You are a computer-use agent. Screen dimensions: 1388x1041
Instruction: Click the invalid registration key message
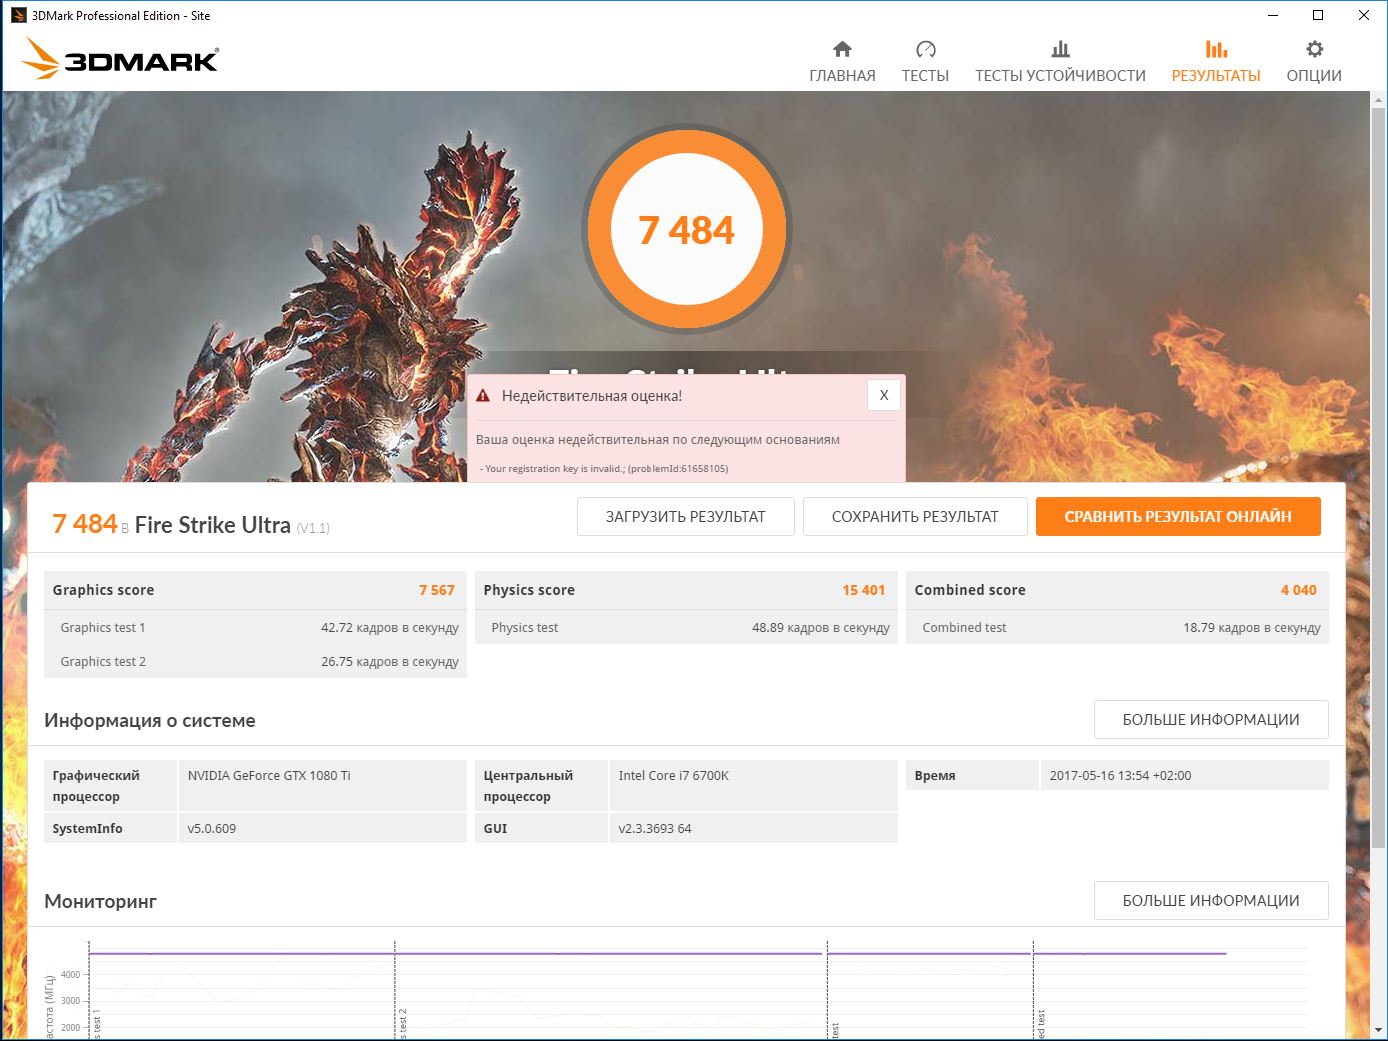click(604, 469)
